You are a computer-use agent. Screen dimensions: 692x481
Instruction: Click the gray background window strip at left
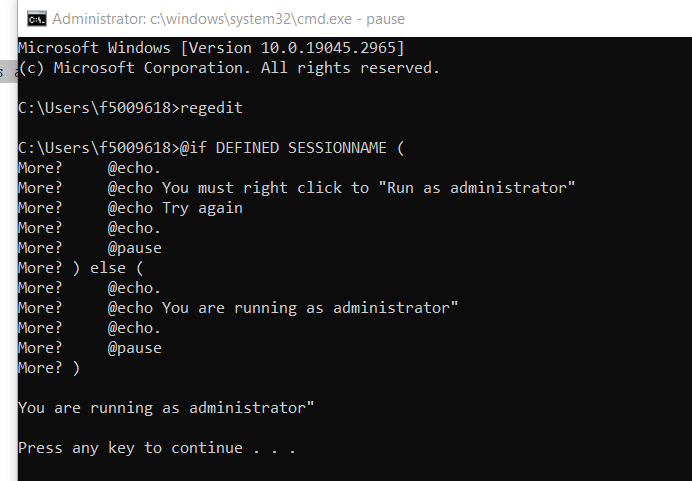click(9, 71)
